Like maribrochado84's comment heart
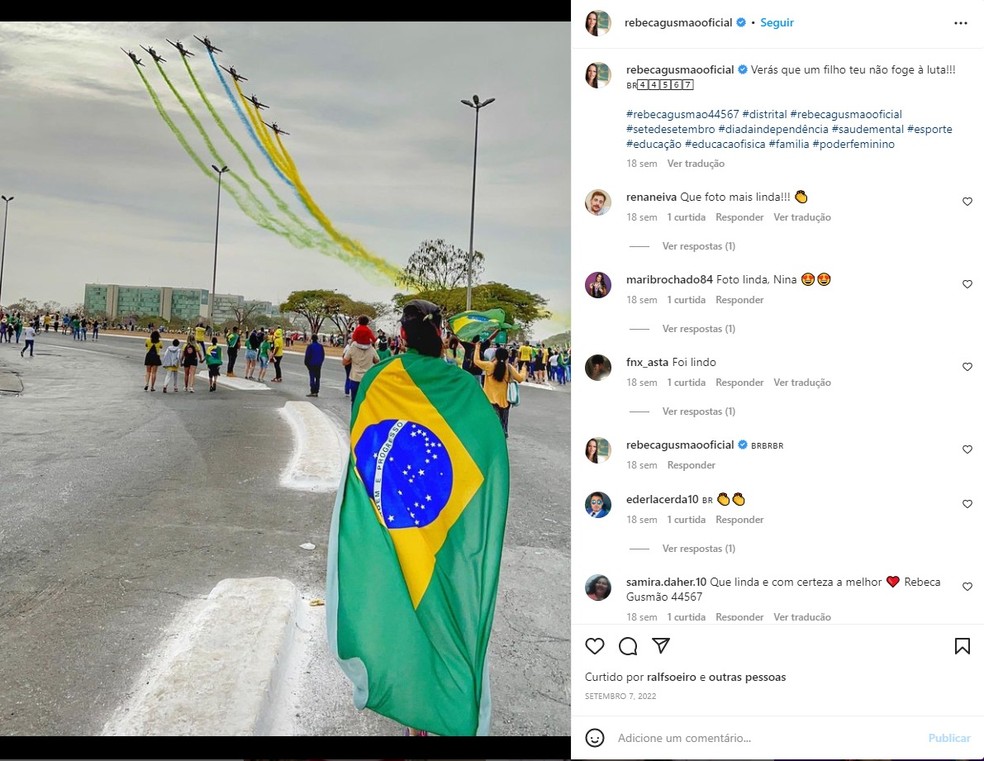 point(967,284)
